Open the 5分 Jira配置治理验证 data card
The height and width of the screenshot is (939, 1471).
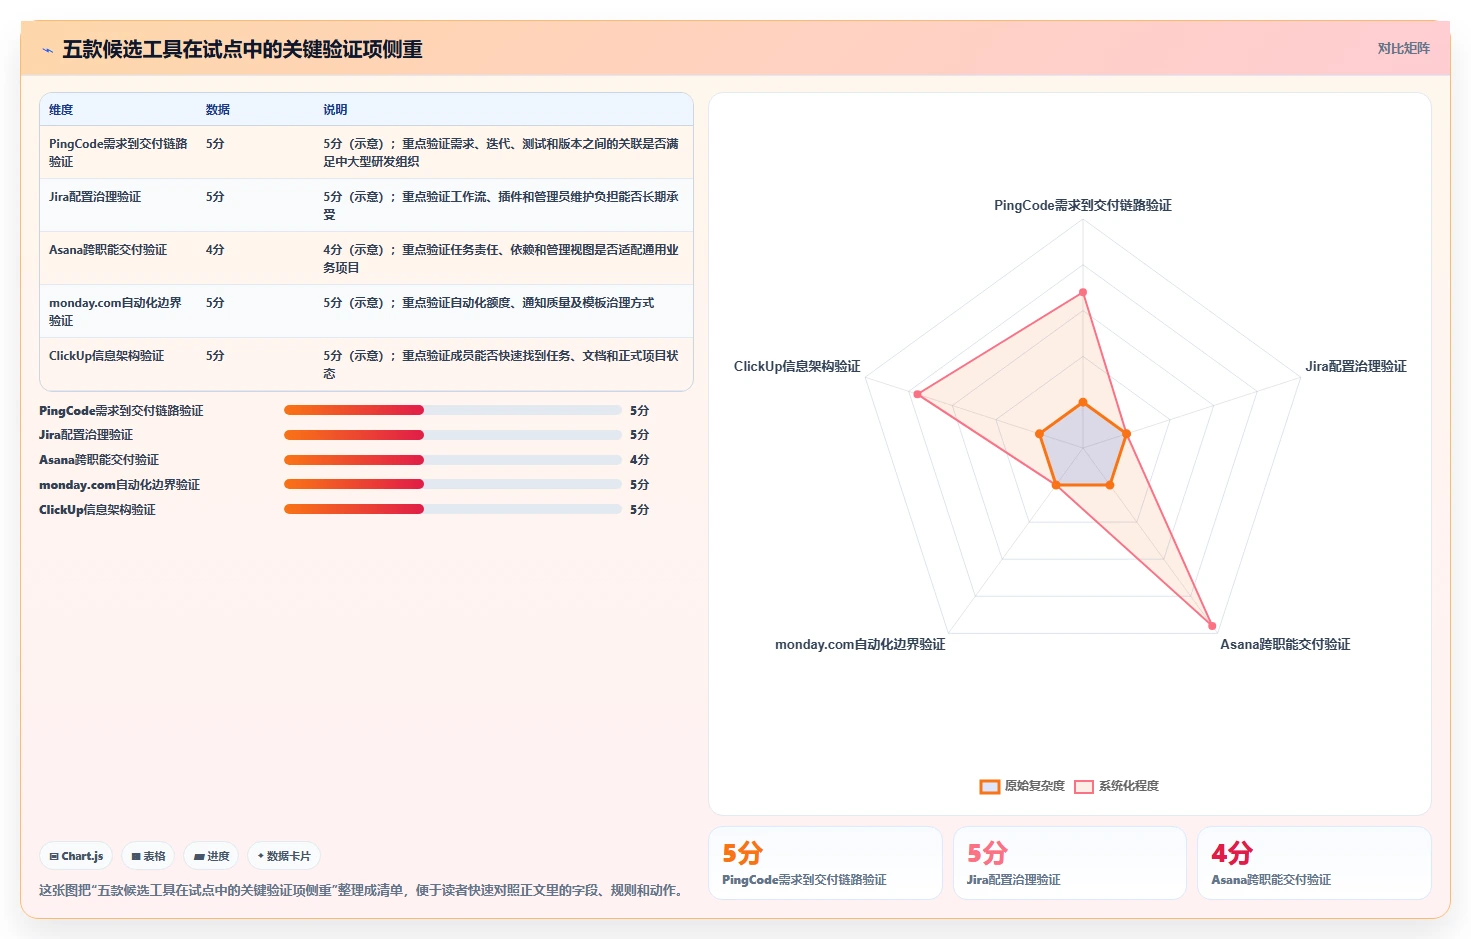point(1070,863)
